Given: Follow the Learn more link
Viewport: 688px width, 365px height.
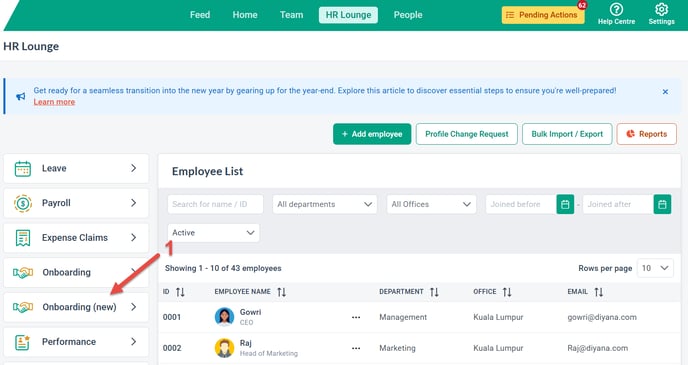Looking at the screenshot, I should 54,102.
